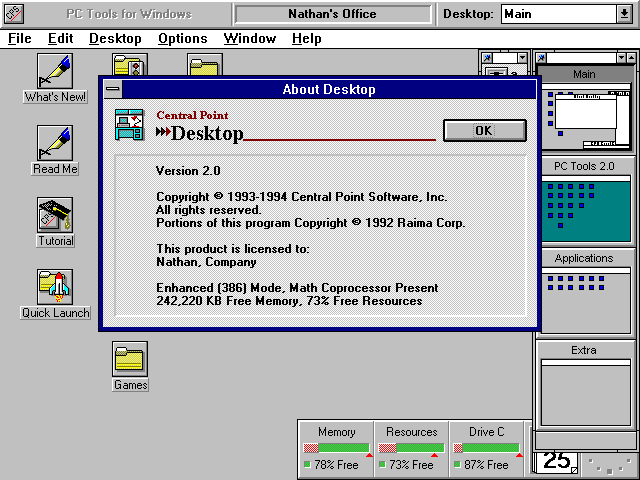Click the 'All rights reserved.' line
Image resolution: width=640 pixels, height=480 pixels.
pyautogui.click(x=209, y=210)
